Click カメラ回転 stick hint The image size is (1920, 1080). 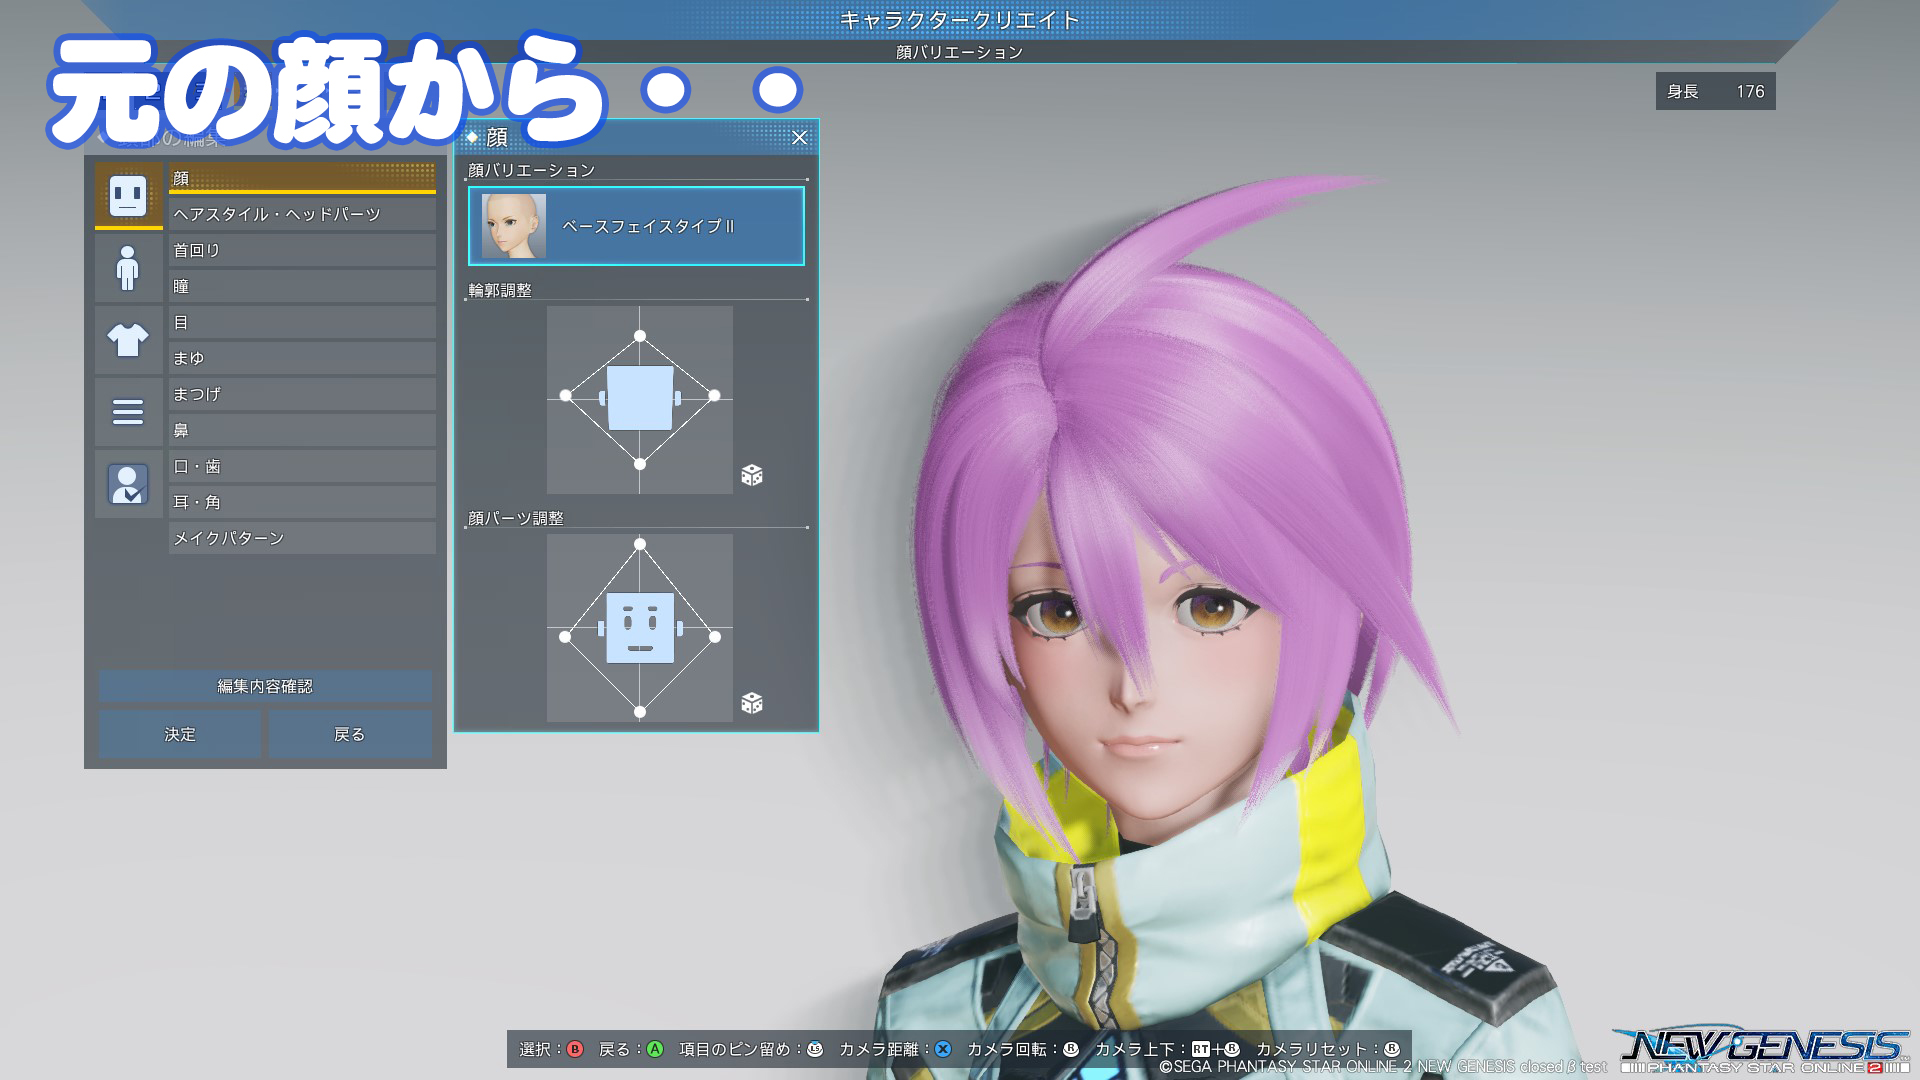[1023, 1049]
